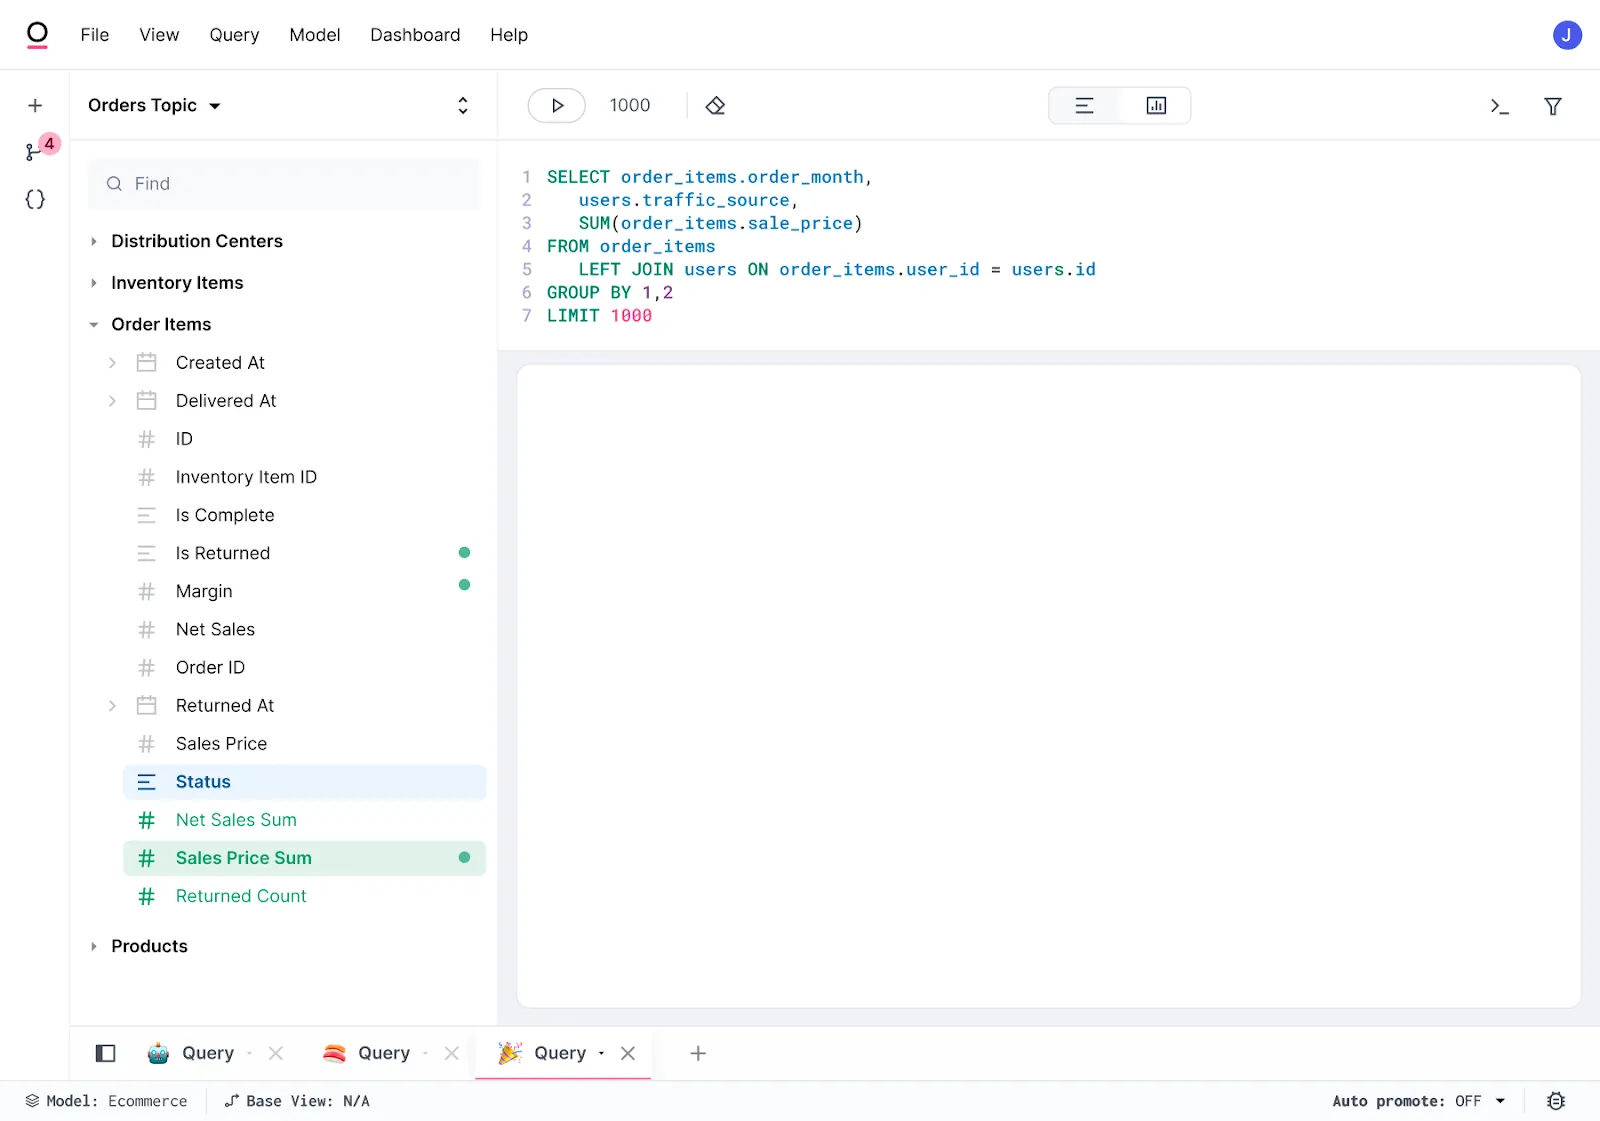
Task: Click the SQL editor line GROUP BY 1,2
Action: [610, 292]
